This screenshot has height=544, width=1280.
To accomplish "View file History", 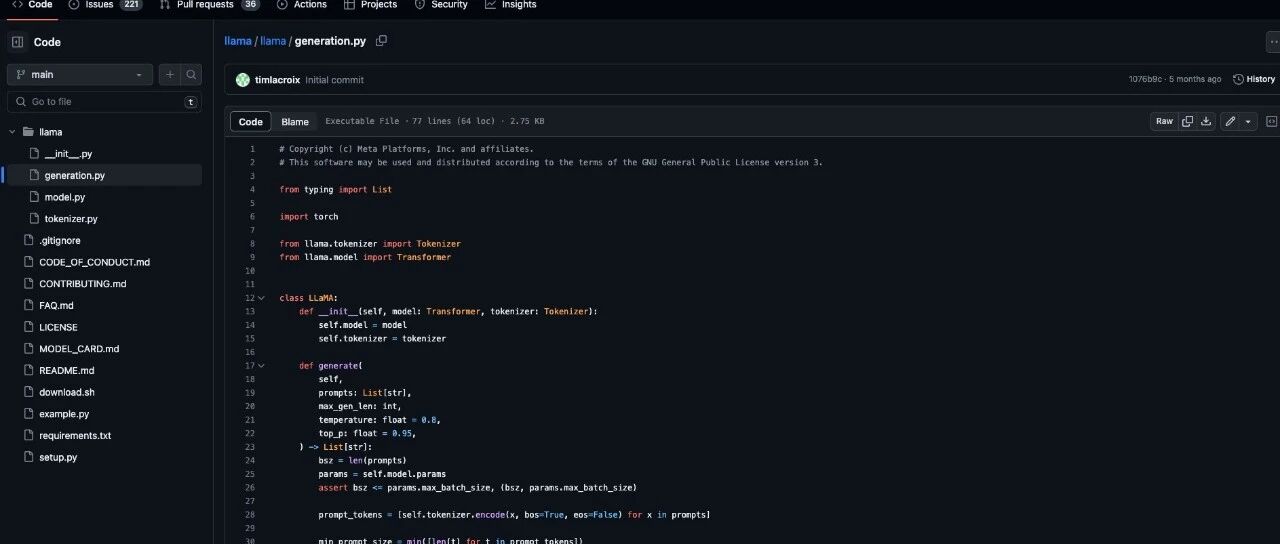I will click(1254, 79).
